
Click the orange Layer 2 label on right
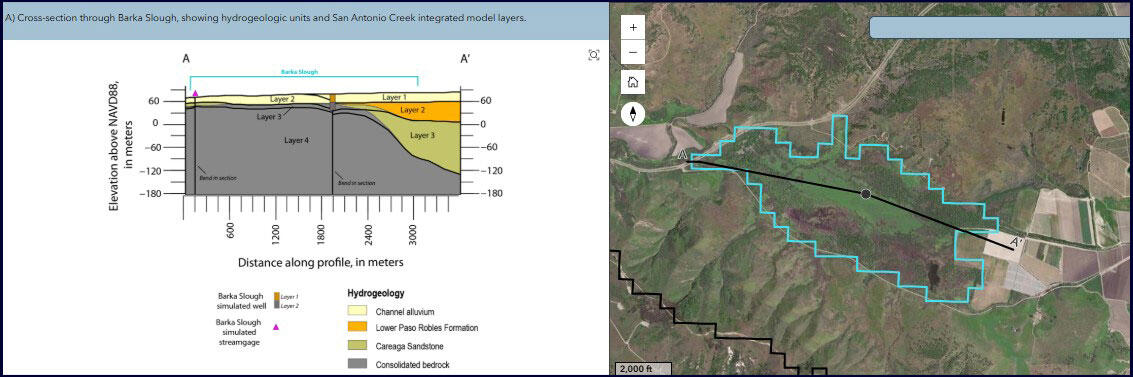413,110
